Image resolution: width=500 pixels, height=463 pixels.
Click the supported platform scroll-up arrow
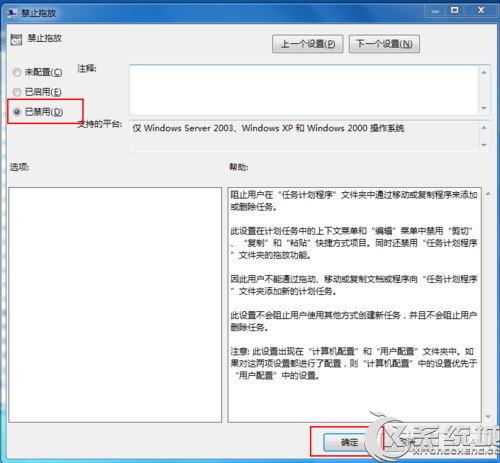(484, 128)
